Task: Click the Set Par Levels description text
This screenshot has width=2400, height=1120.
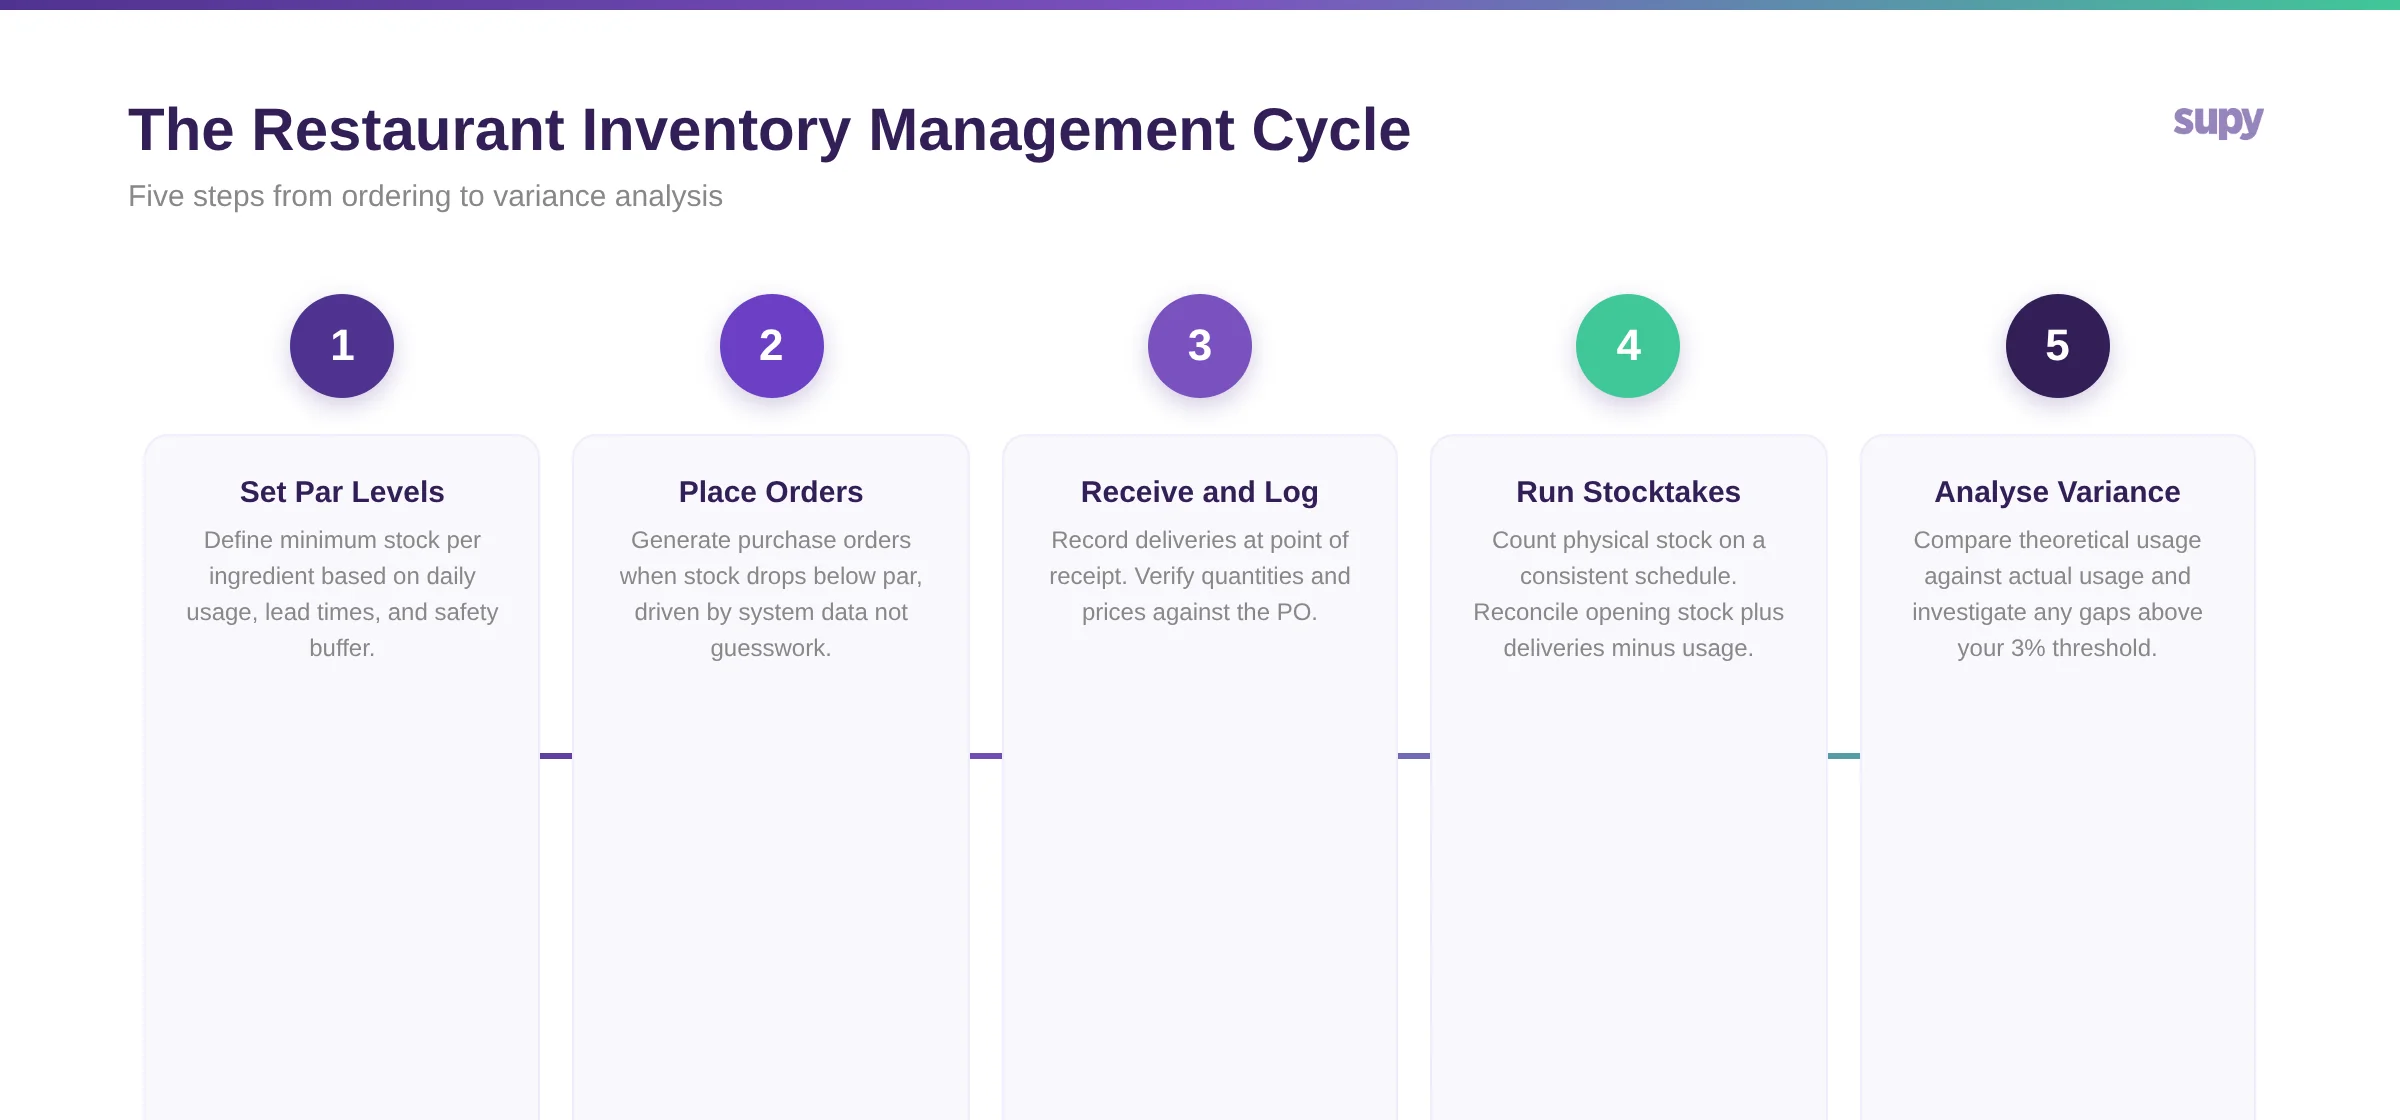Action: click(341, 593)
